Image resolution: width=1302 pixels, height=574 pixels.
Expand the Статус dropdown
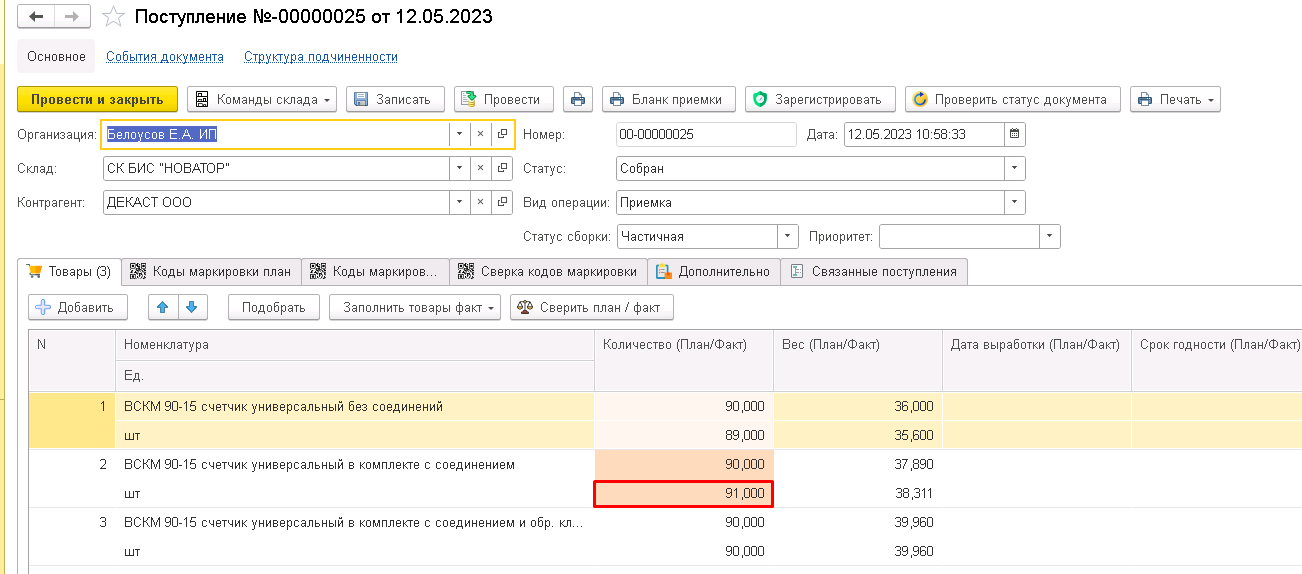(1014, 168)
